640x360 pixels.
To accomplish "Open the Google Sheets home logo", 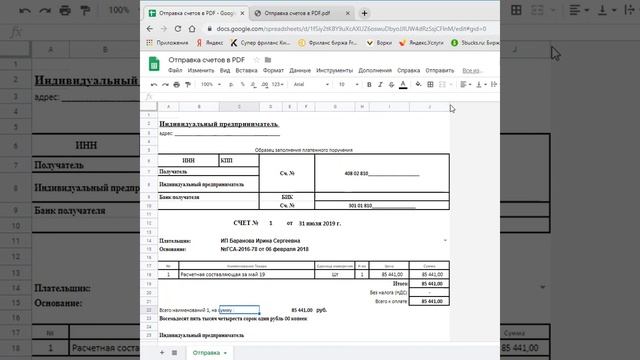I will [154, 64].
